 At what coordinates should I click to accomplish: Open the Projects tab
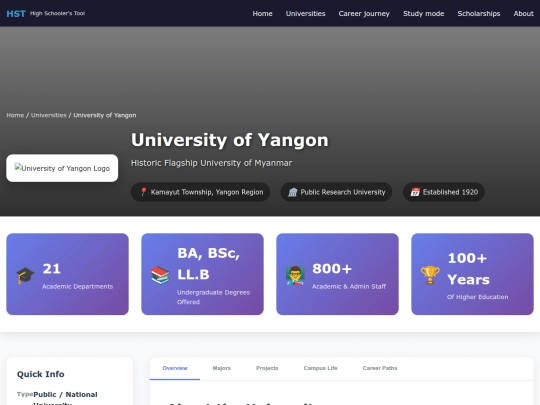point(267,368)
